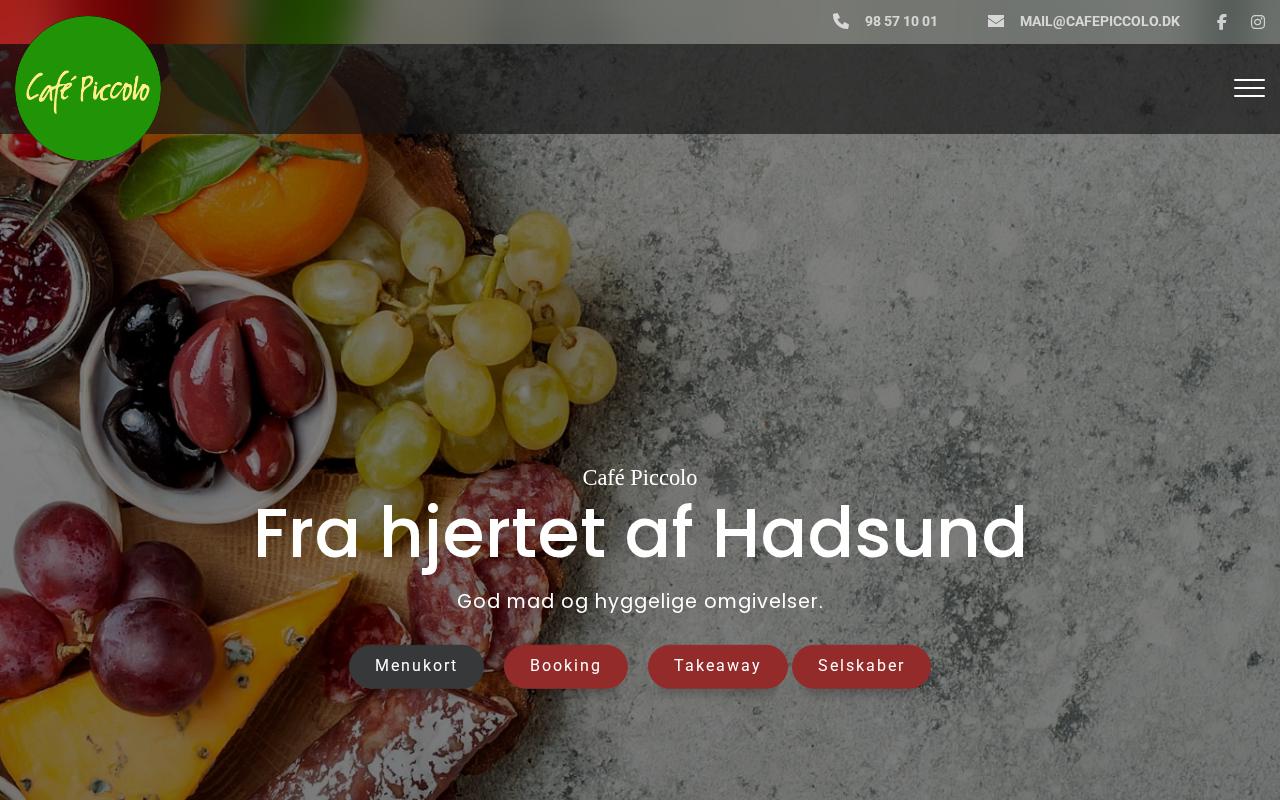
Task: Open the Facebook page icon
Action: click(x=1221, y=22)
